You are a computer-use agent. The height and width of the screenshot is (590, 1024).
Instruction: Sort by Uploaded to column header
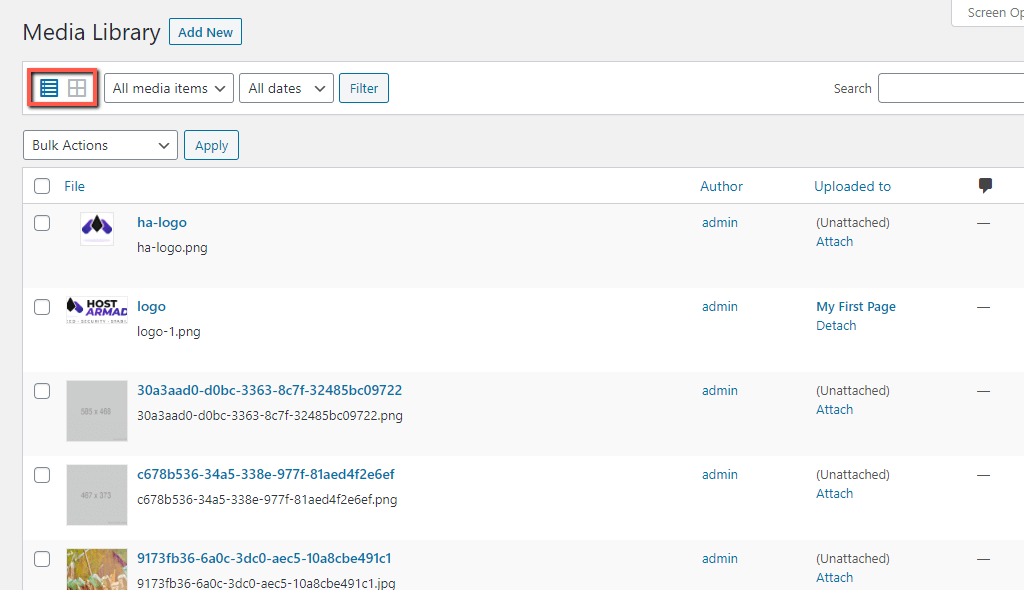(x=852, y=186)
